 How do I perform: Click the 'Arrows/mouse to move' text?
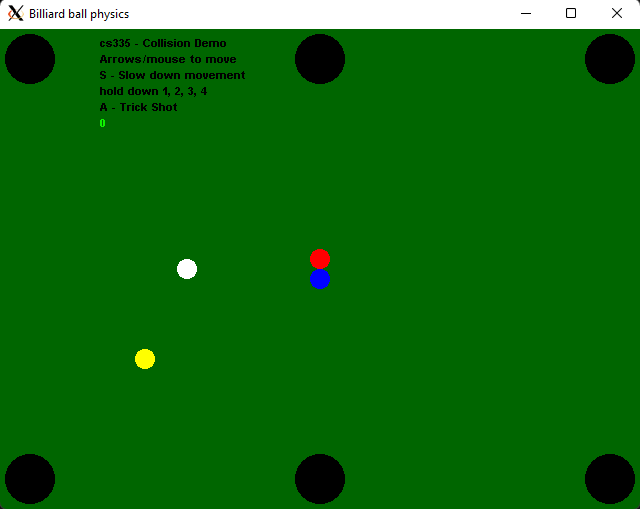point(168,59)
